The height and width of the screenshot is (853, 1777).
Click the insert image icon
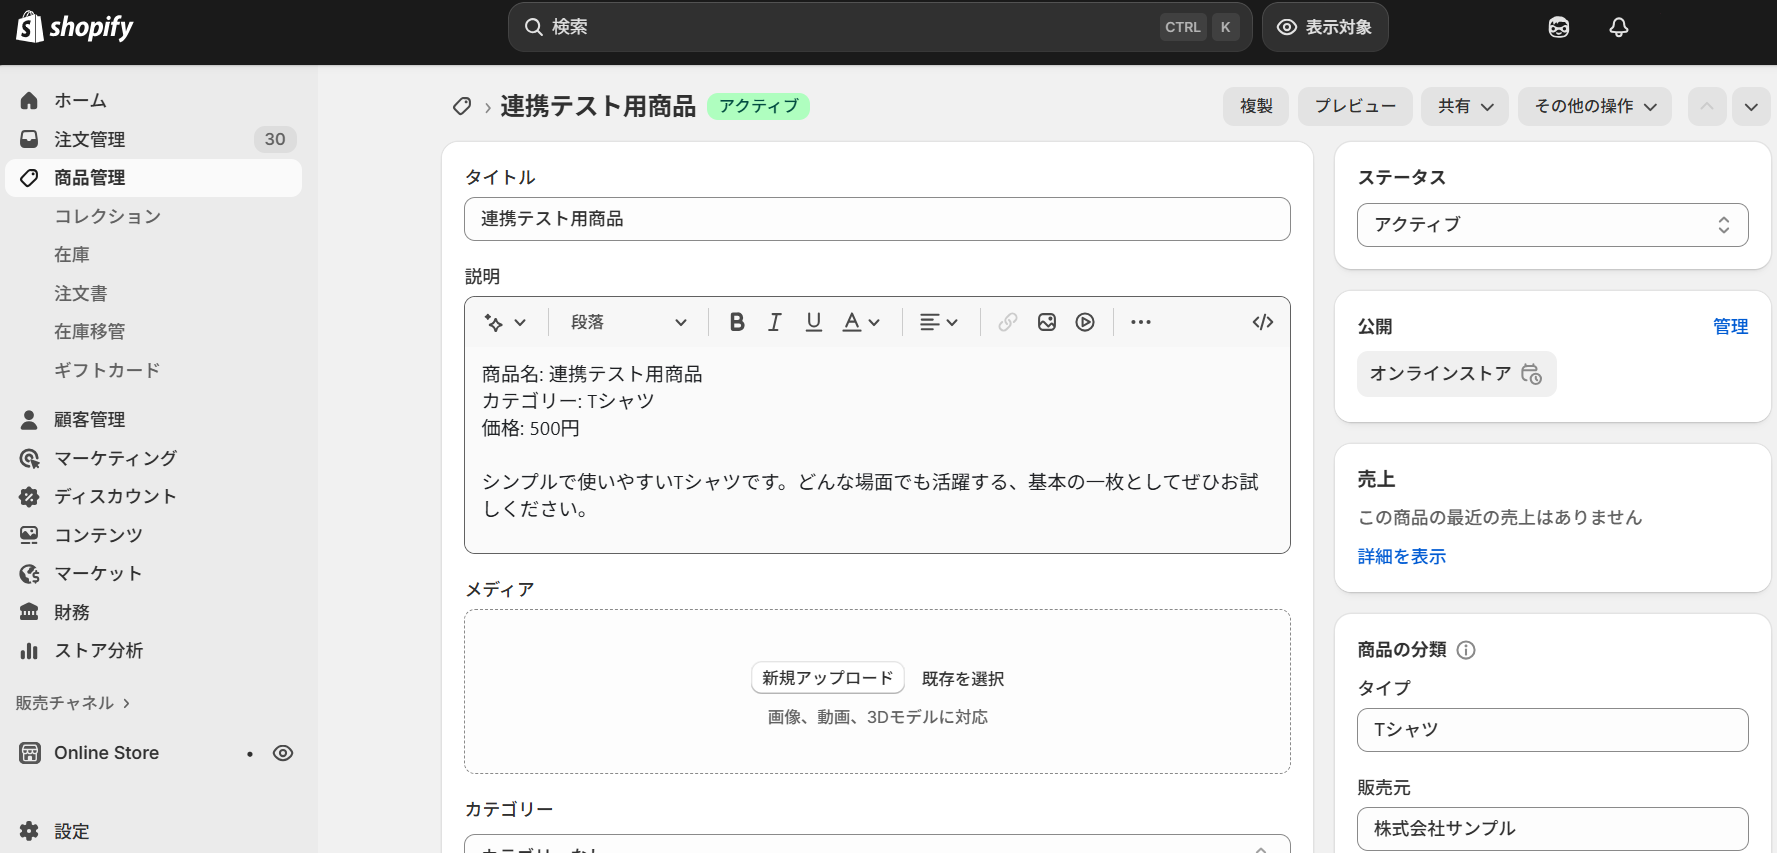(1047, 322)
